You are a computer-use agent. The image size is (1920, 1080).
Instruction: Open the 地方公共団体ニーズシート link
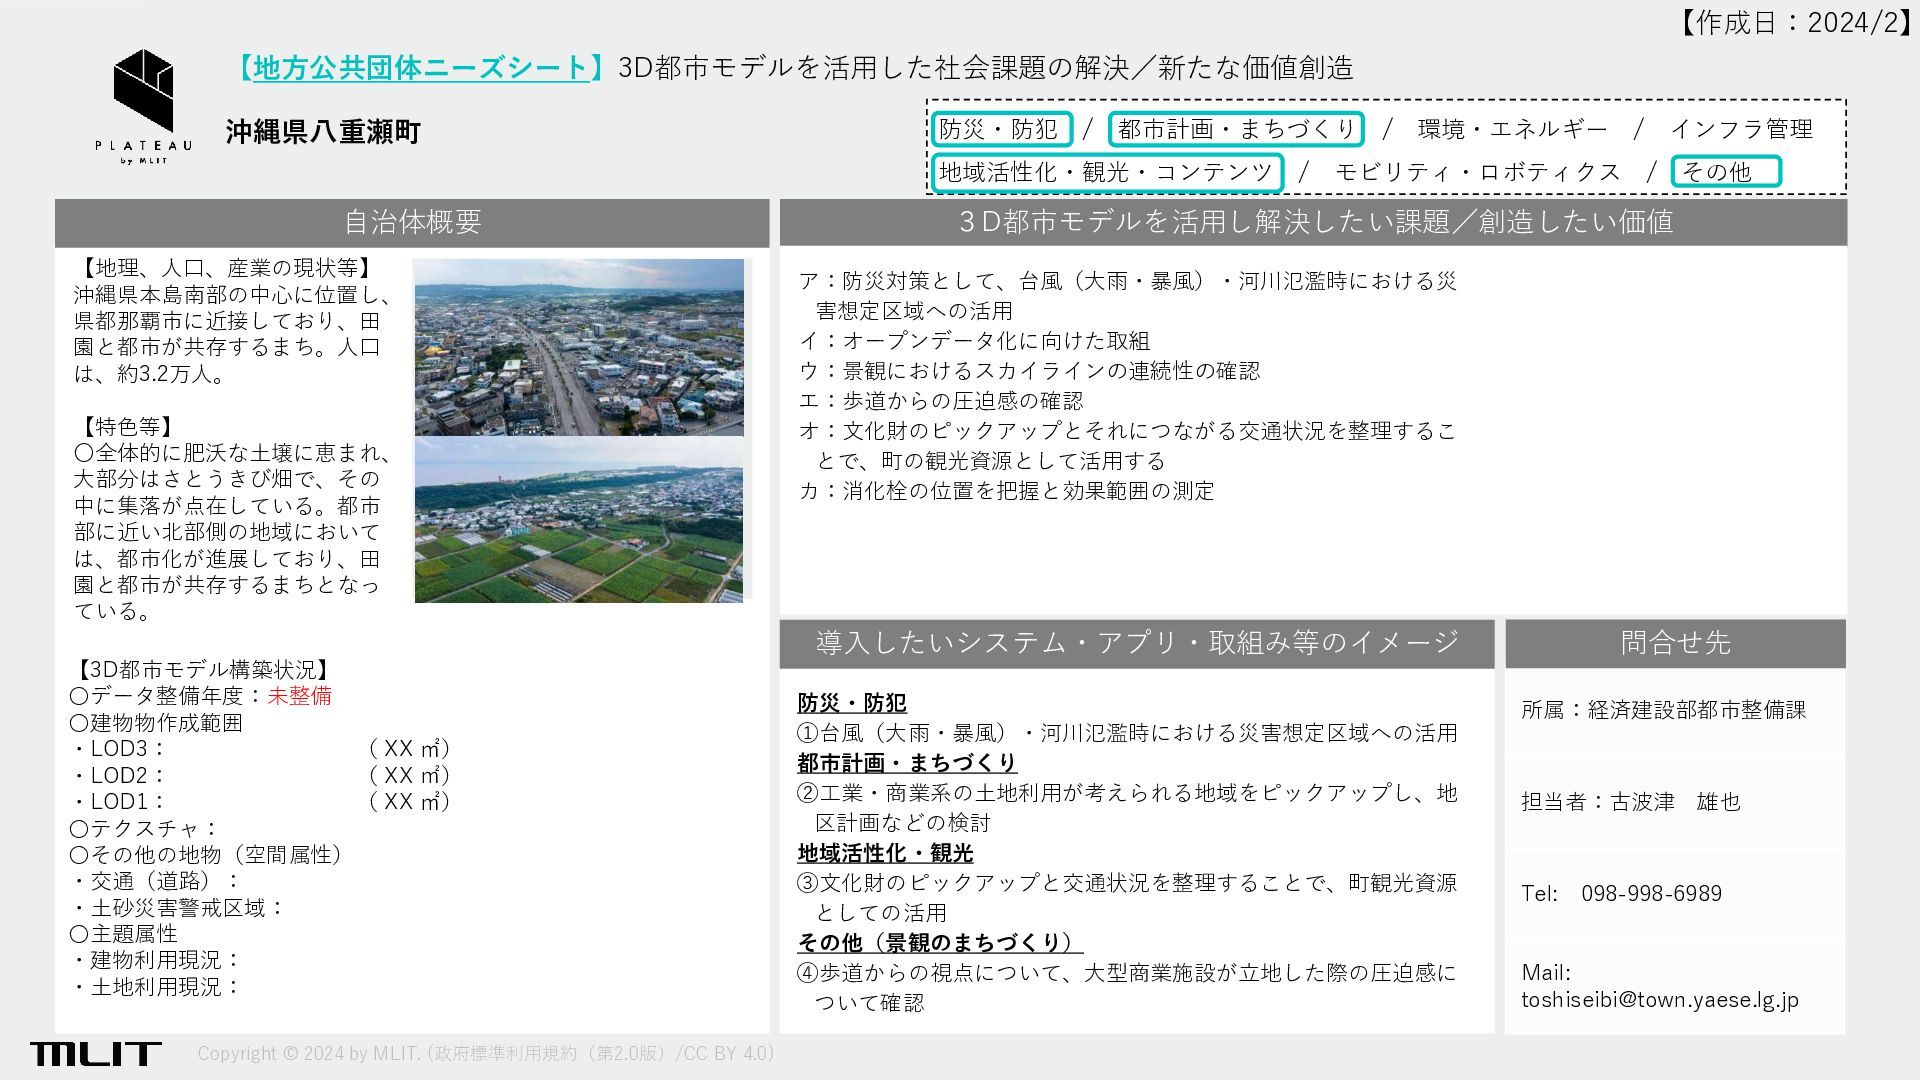pyautogui.click(x=420, y=67)
